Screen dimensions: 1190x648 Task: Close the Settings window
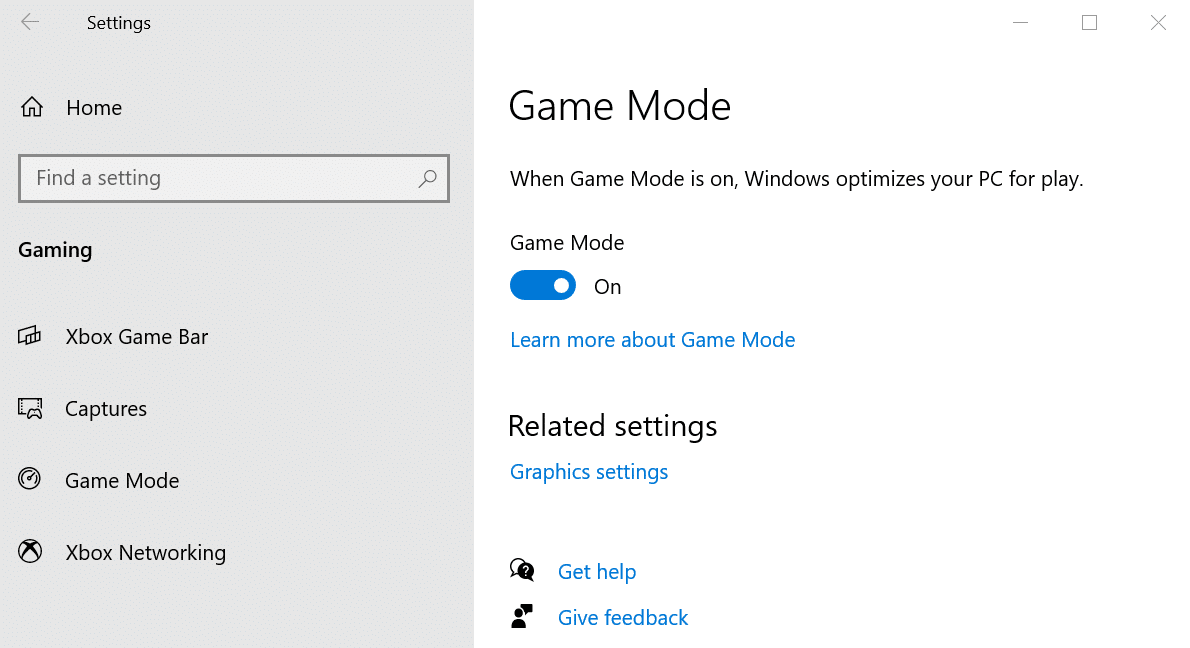coord(1157,23)
